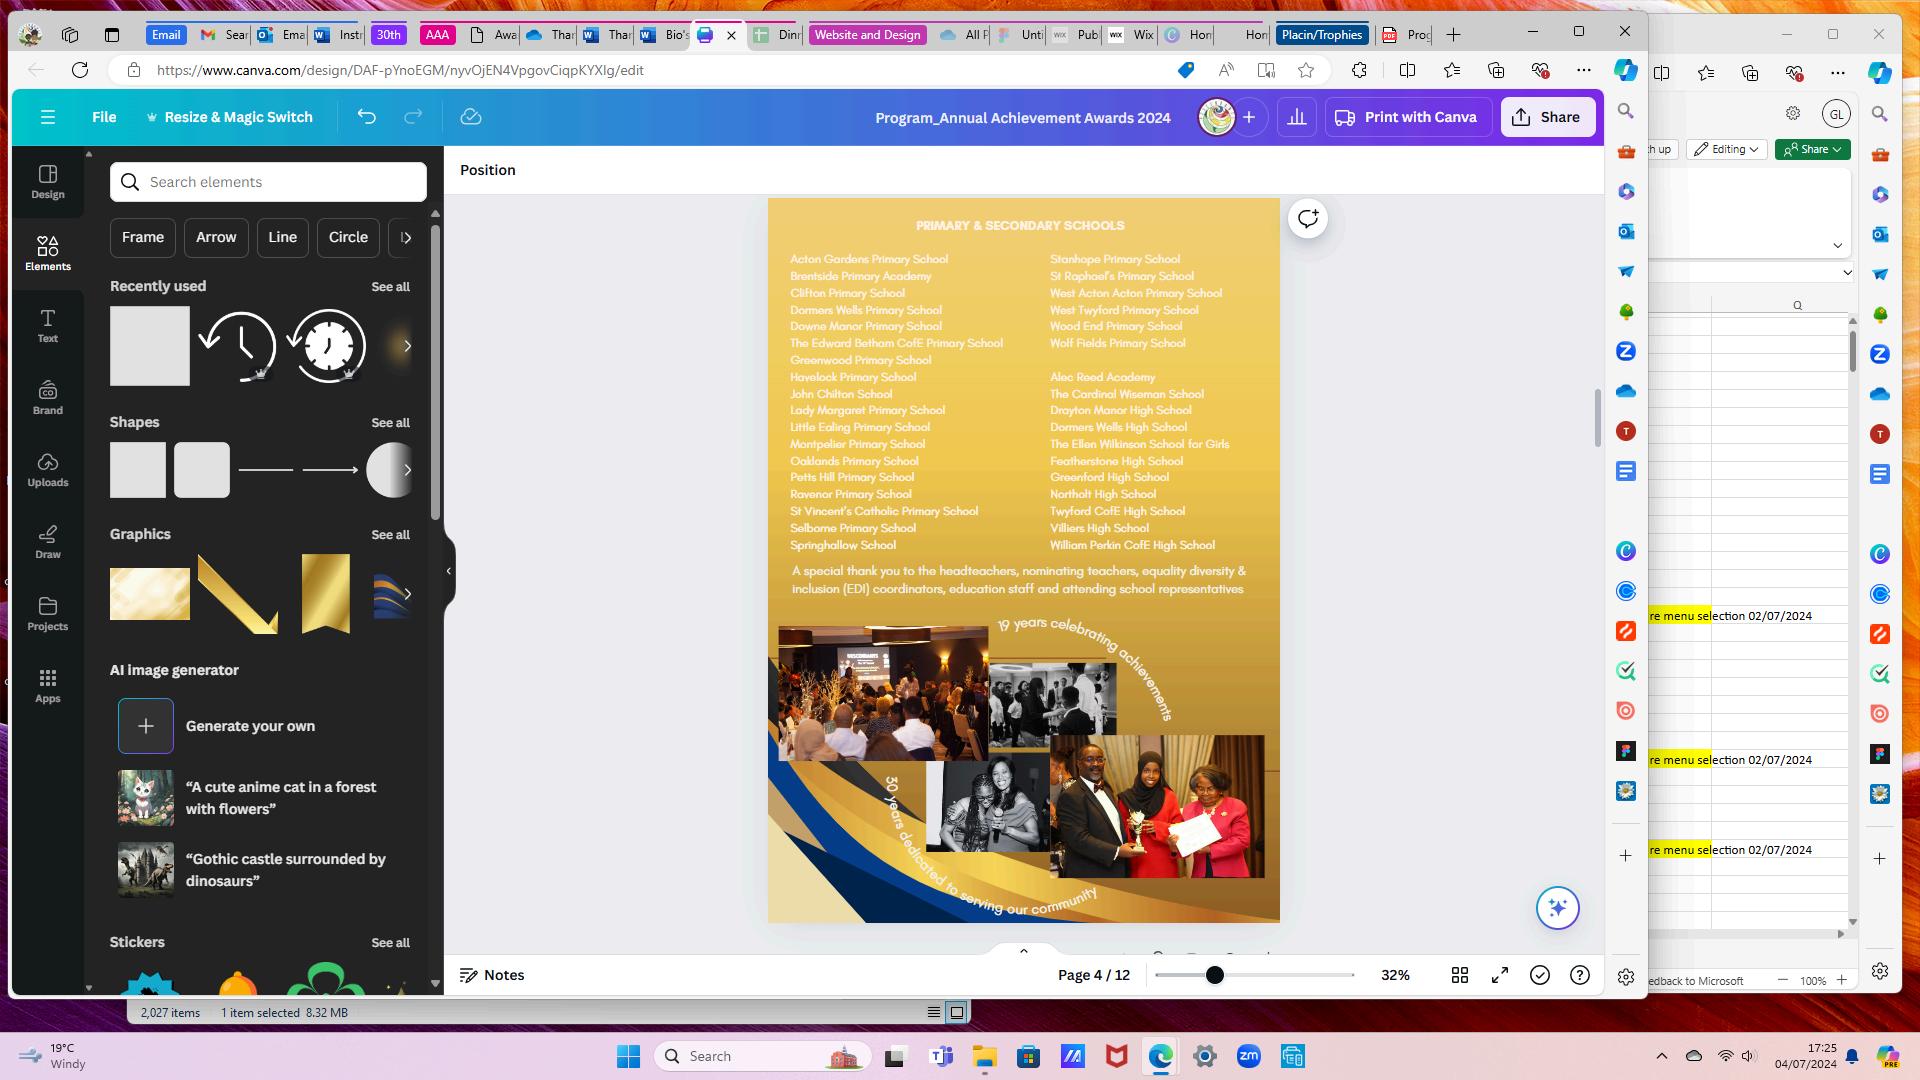Open the analytics chart icon
This screenshot has width=1920, height=1080.
[x=1296, y=117]
